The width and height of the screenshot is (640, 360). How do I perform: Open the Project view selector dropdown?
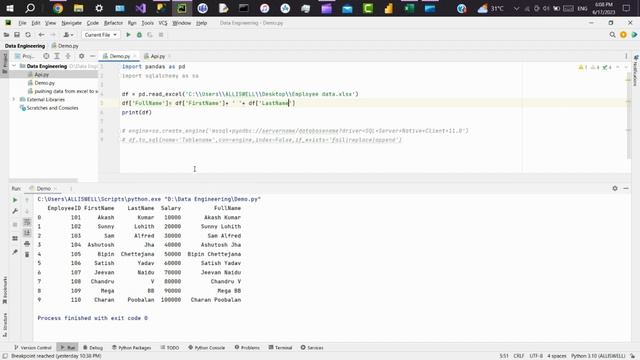(x=25, y=56)
